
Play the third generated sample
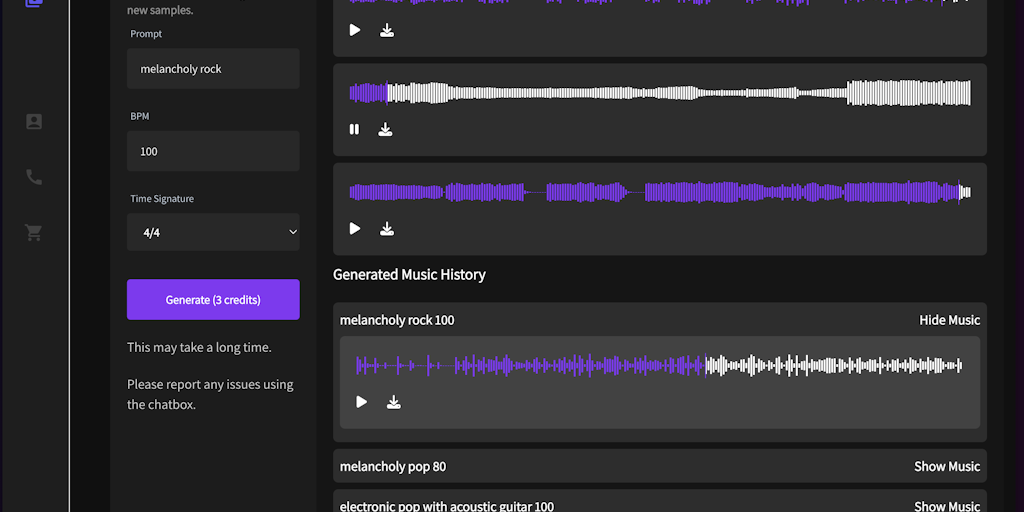[355, 229]
